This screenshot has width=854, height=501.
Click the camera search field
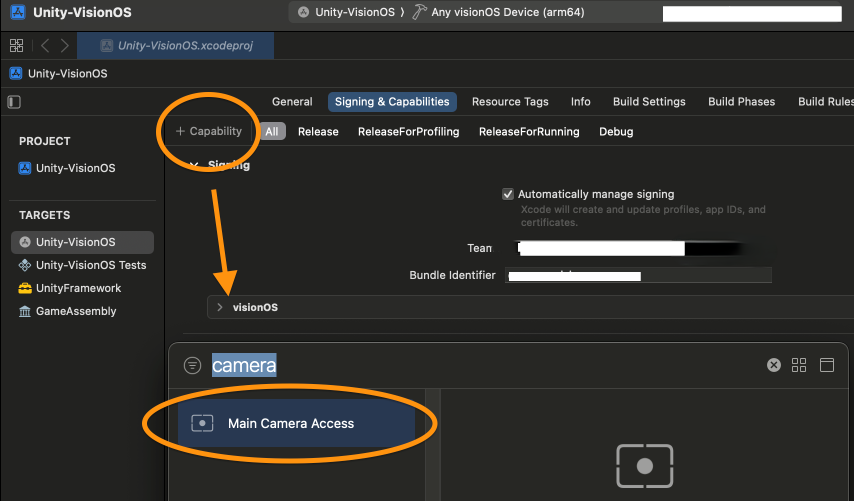coord(480,366)
